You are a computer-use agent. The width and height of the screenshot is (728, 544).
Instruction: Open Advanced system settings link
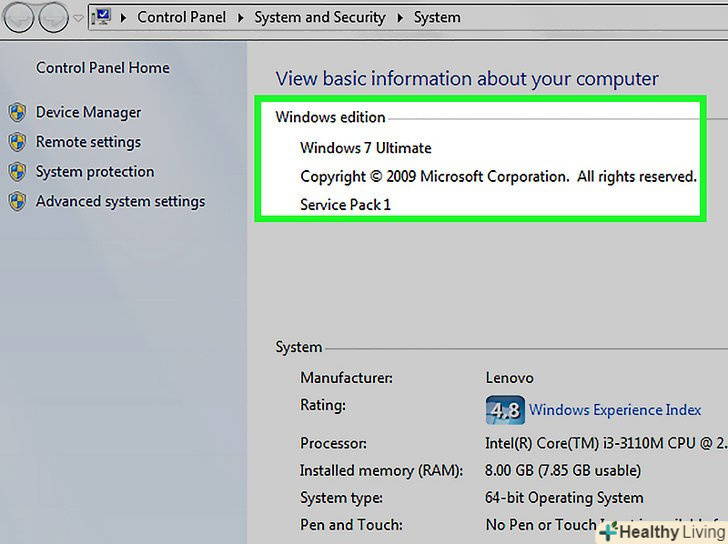pos(120,202)
